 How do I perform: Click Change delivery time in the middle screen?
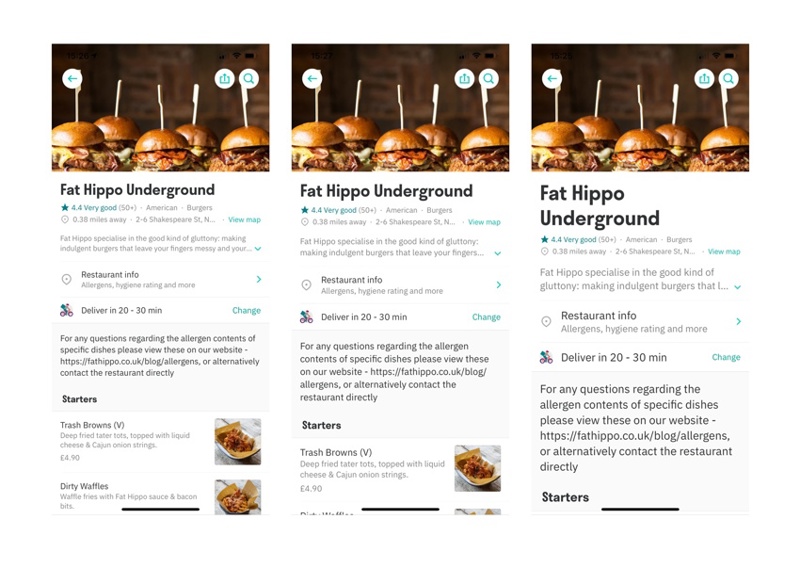486,317
